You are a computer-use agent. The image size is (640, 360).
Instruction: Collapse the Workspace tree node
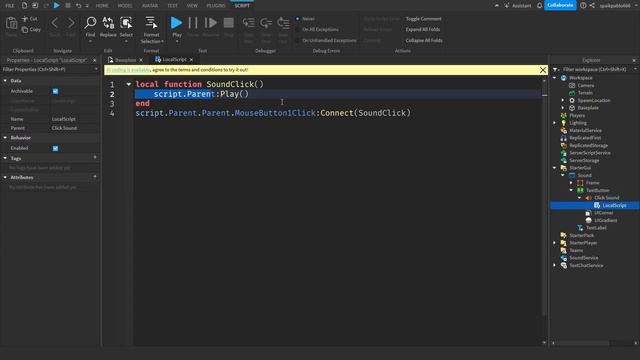click(x=555, y=78)
